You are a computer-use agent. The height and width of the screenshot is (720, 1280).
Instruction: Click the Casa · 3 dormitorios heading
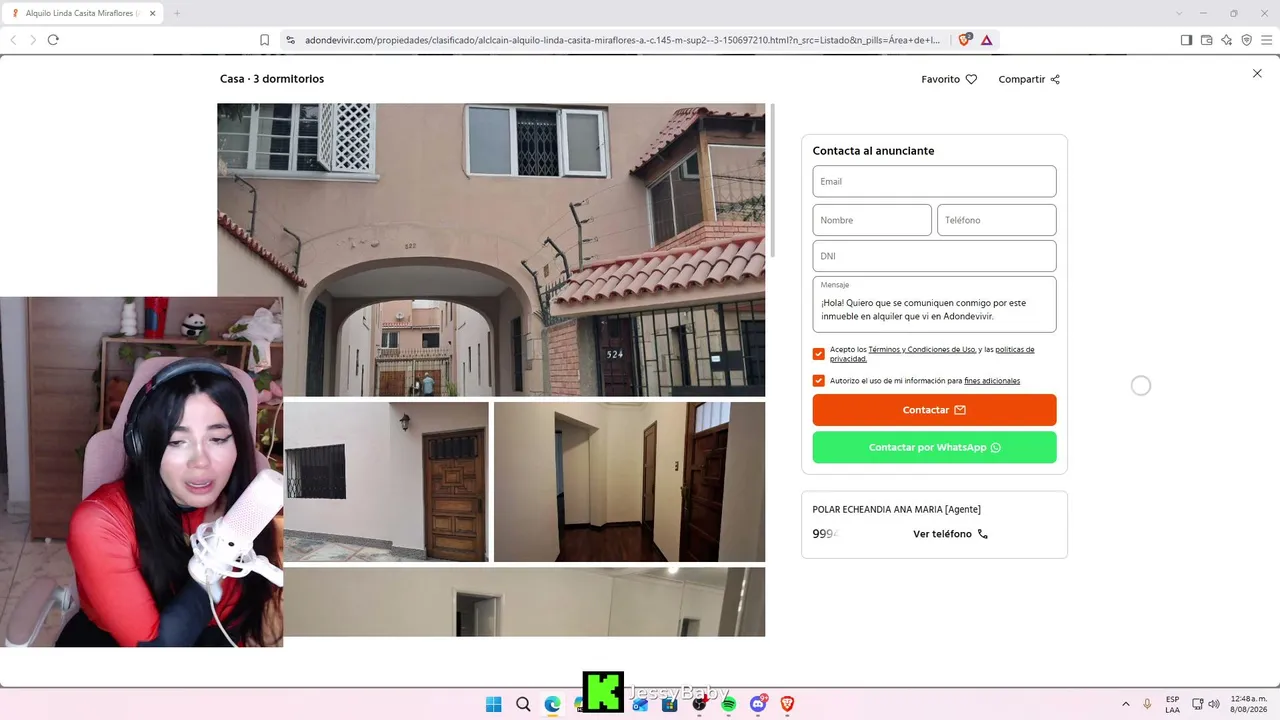point(272,79)
